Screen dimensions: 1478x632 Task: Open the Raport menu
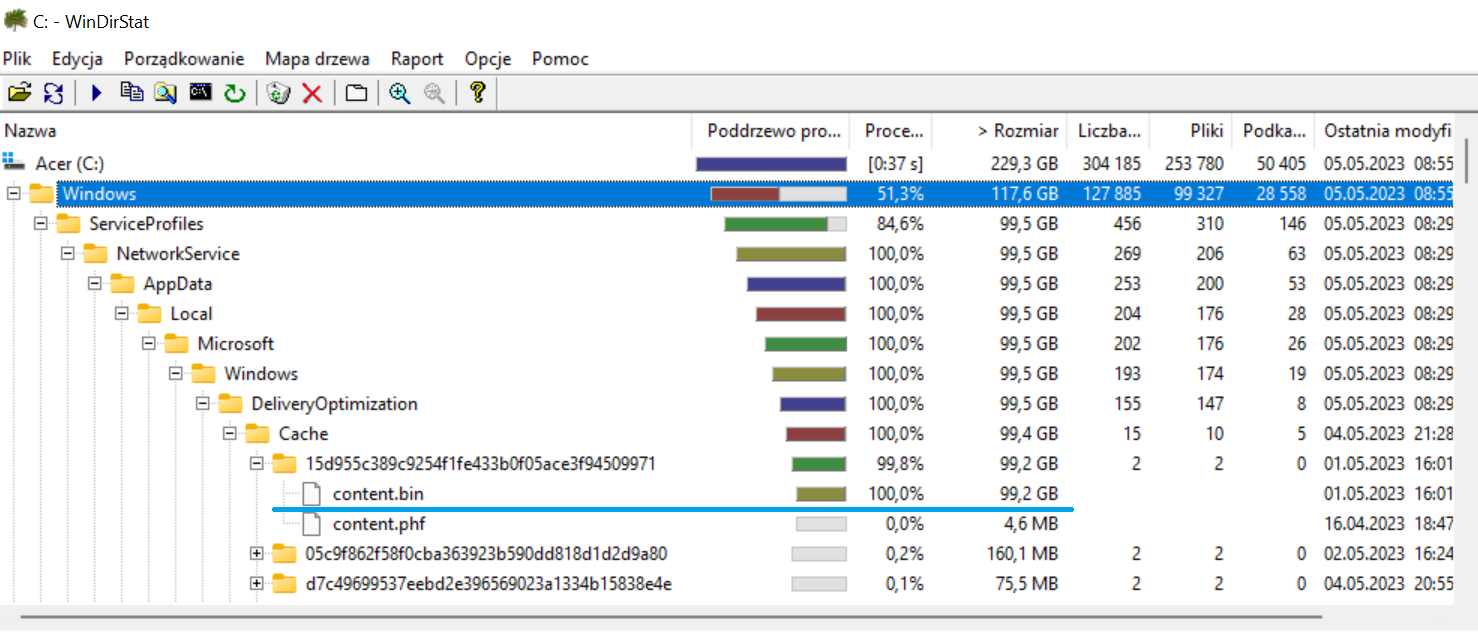(x=417, y=59)
